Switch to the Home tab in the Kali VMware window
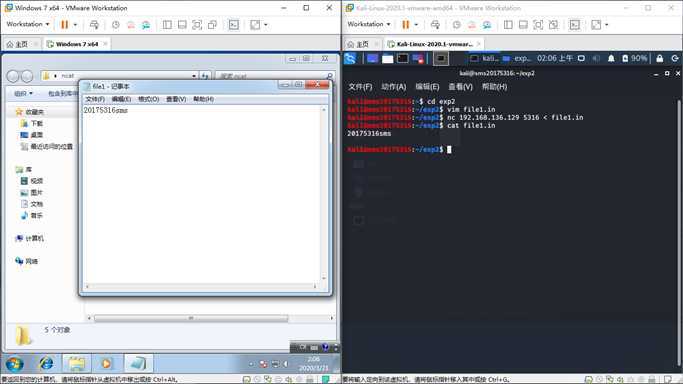The image size is (683, 384). (359, 44)
